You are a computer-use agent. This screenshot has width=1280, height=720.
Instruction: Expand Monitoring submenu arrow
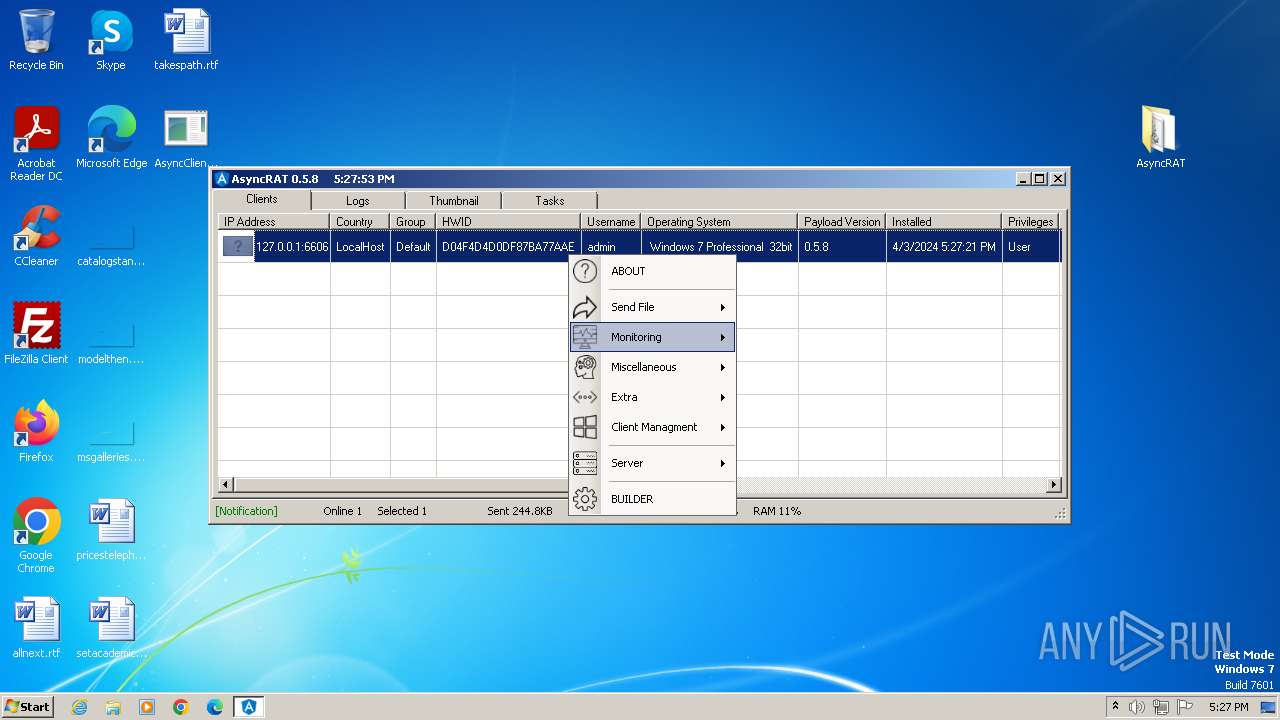click(x=722, y=337)
